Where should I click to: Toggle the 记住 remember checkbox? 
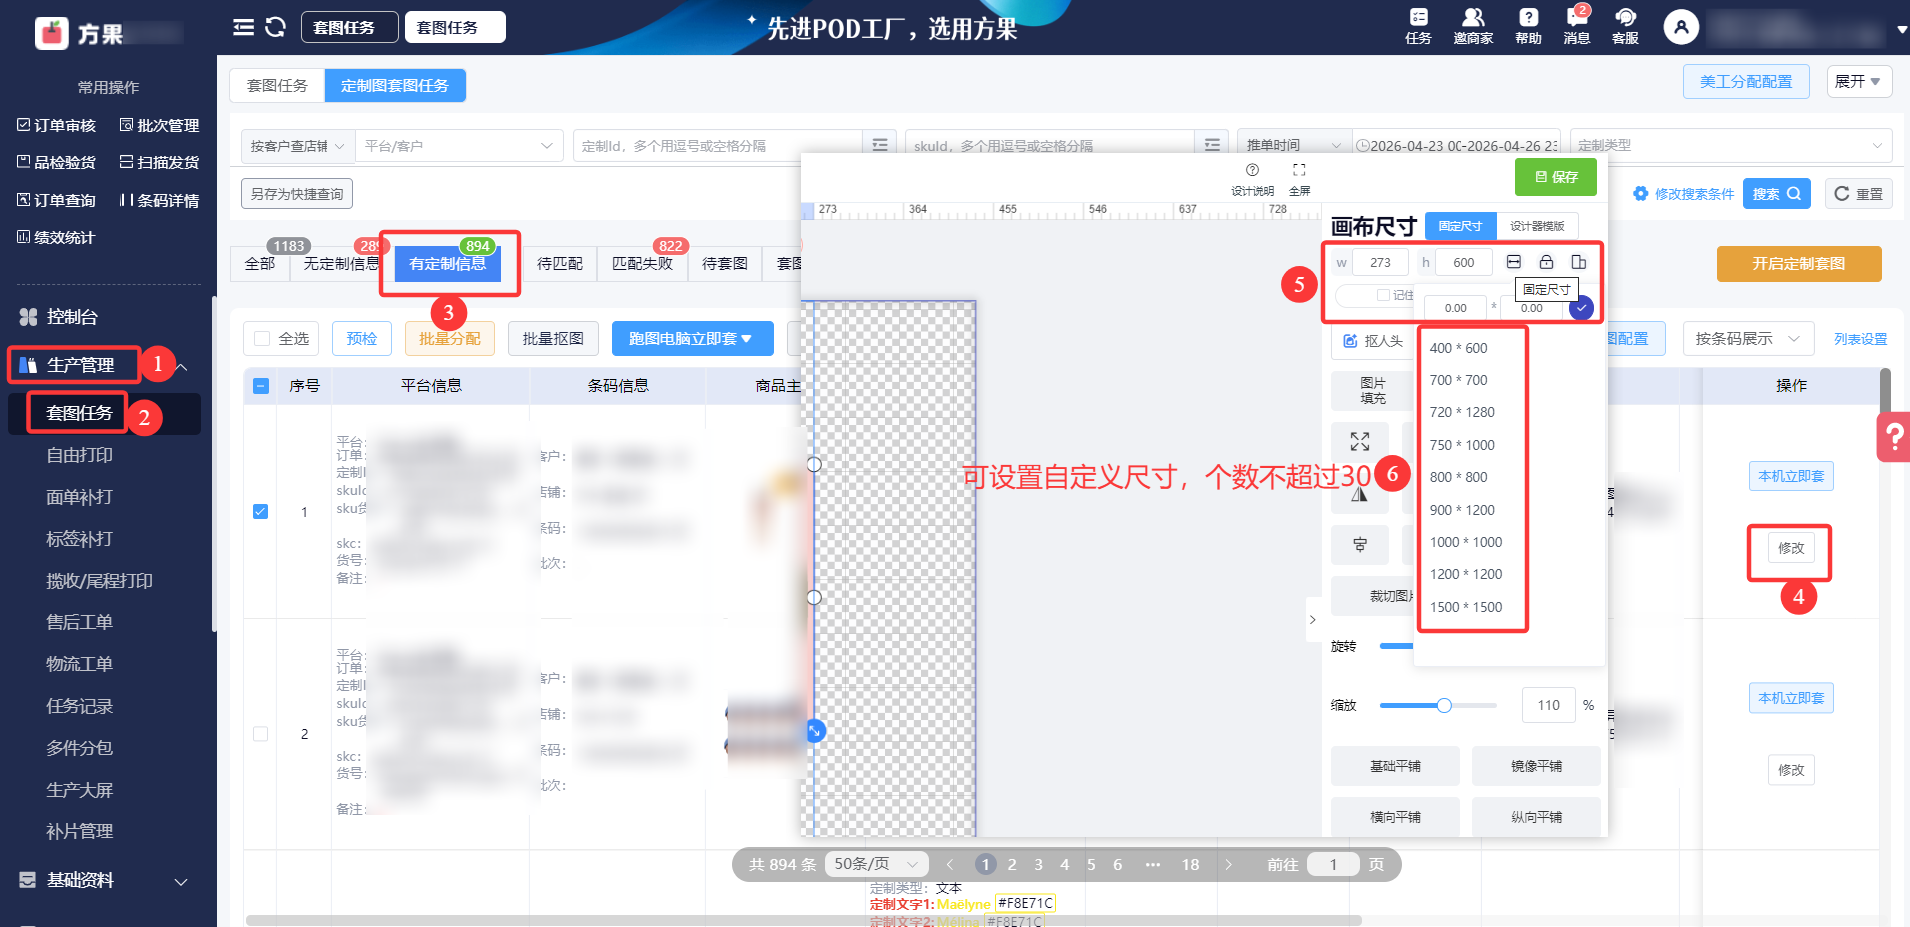click(1383, 295)
